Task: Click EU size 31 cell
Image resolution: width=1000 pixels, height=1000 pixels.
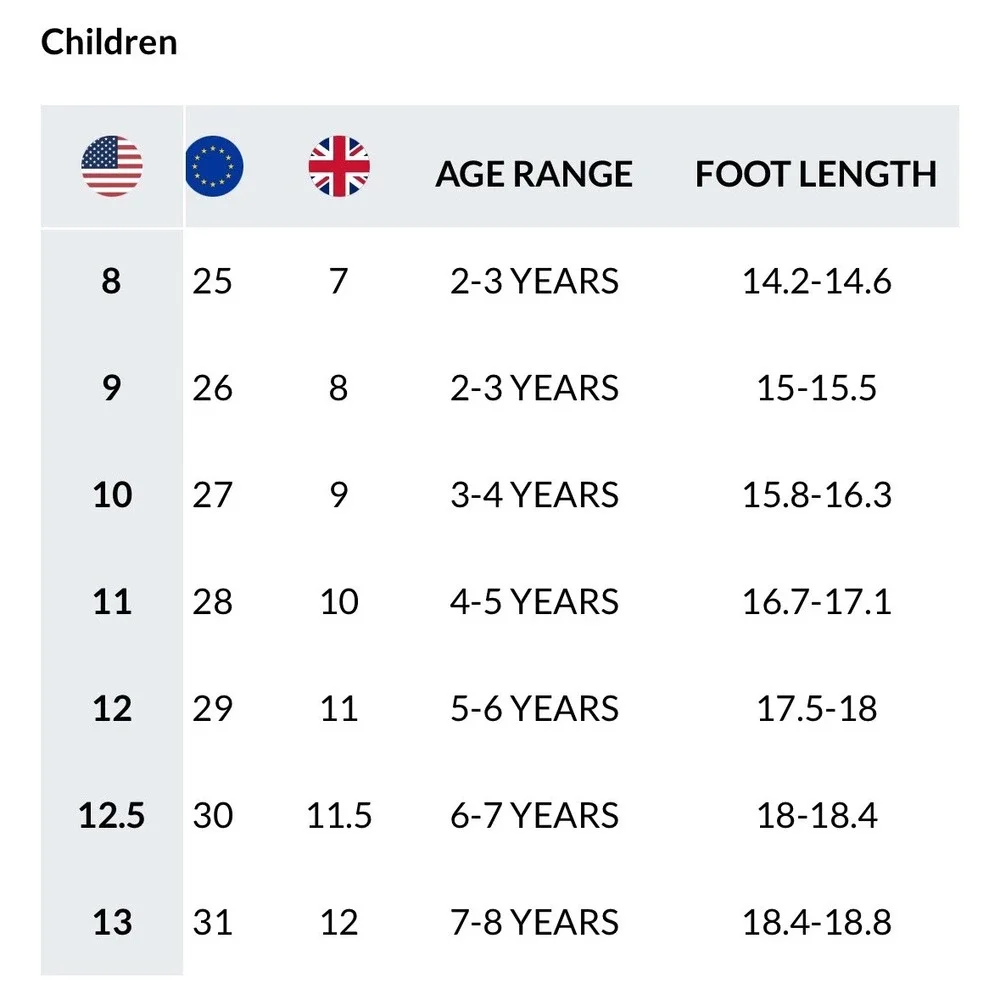Action: coord(212,922)
